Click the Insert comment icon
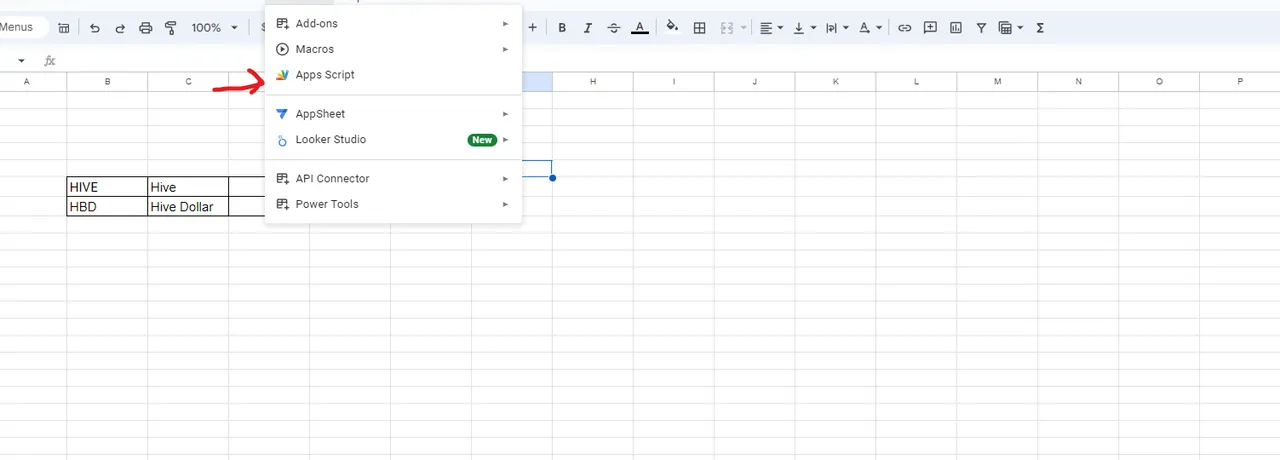 click(930, 28)
